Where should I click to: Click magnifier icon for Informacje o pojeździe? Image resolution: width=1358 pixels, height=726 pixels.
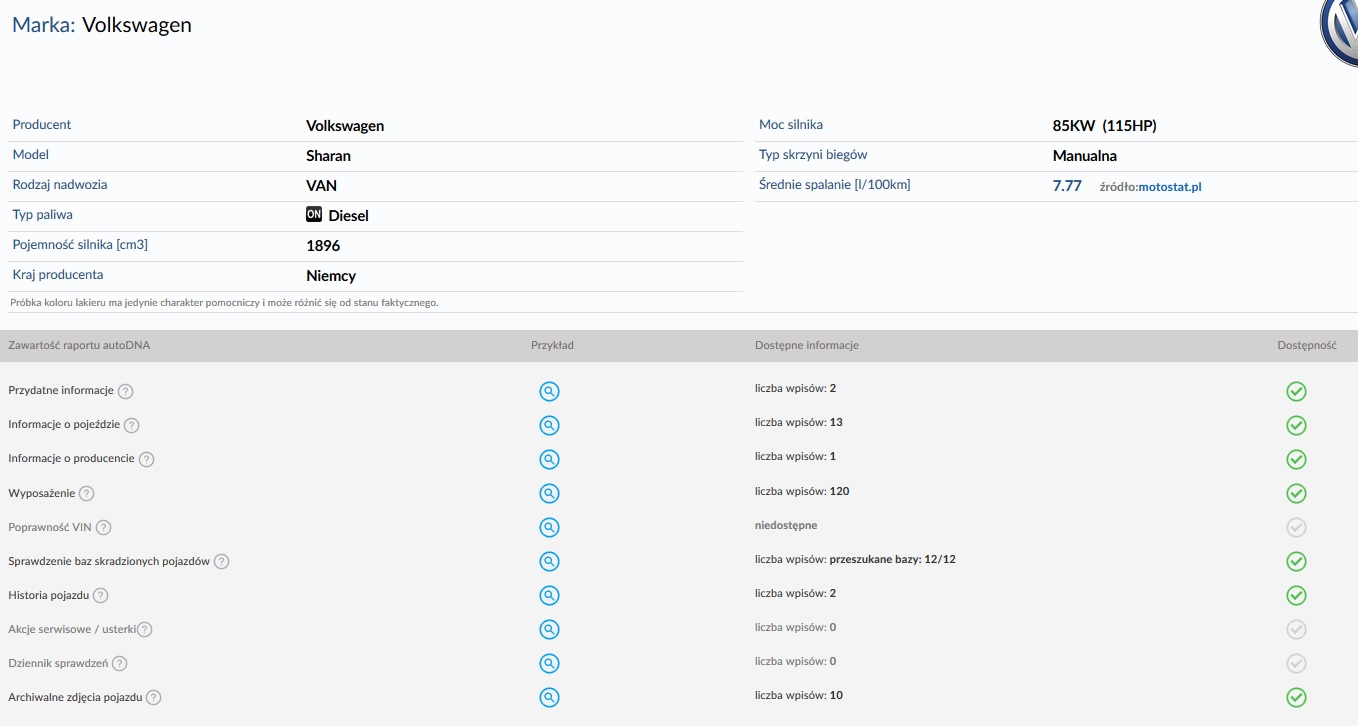coord(549,425)
